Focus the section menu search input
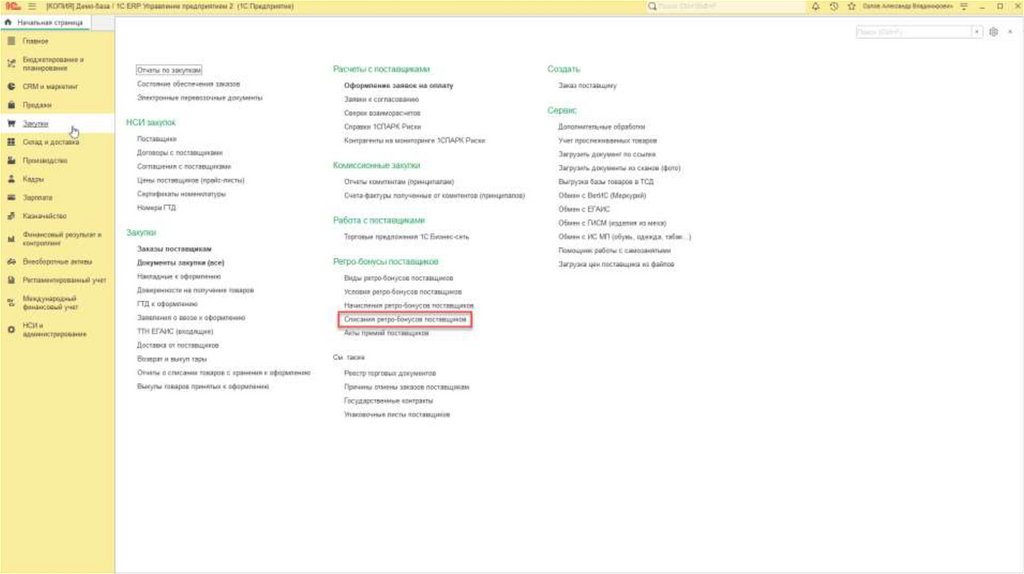Screen dimensions: 1024x574 click(914, 32)
